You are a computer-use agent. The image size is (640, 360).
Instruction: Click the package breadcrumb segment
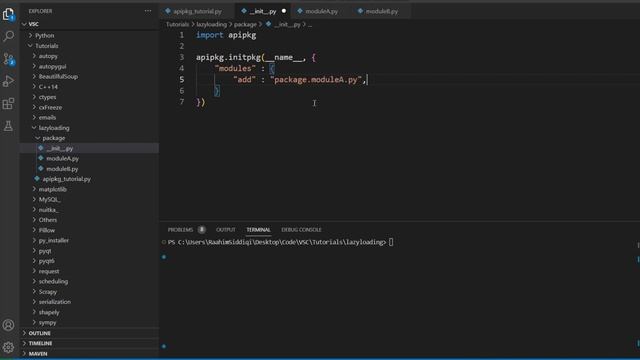click(245, 24)
